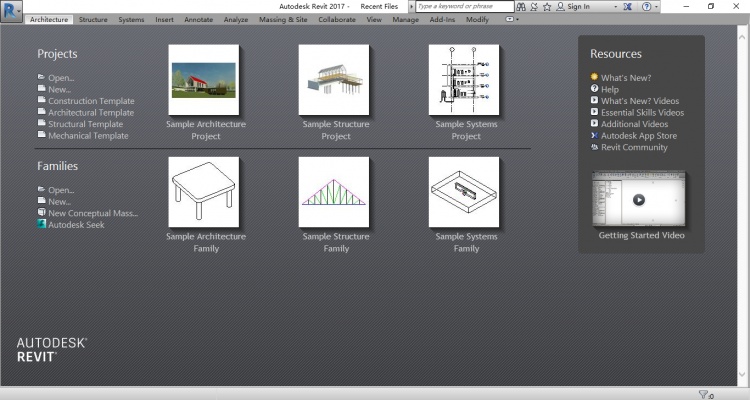
Task: Switch to the Structure ribbon tab
Action: coord(93,19)
